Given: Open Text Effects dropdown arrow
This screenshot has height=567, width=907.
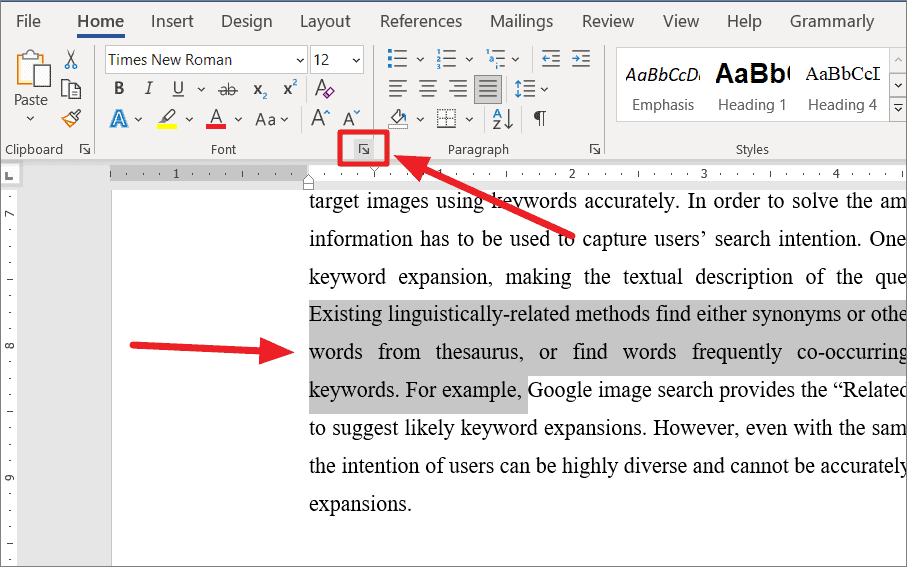Looking at the screenshot, I should pos(138,120).
